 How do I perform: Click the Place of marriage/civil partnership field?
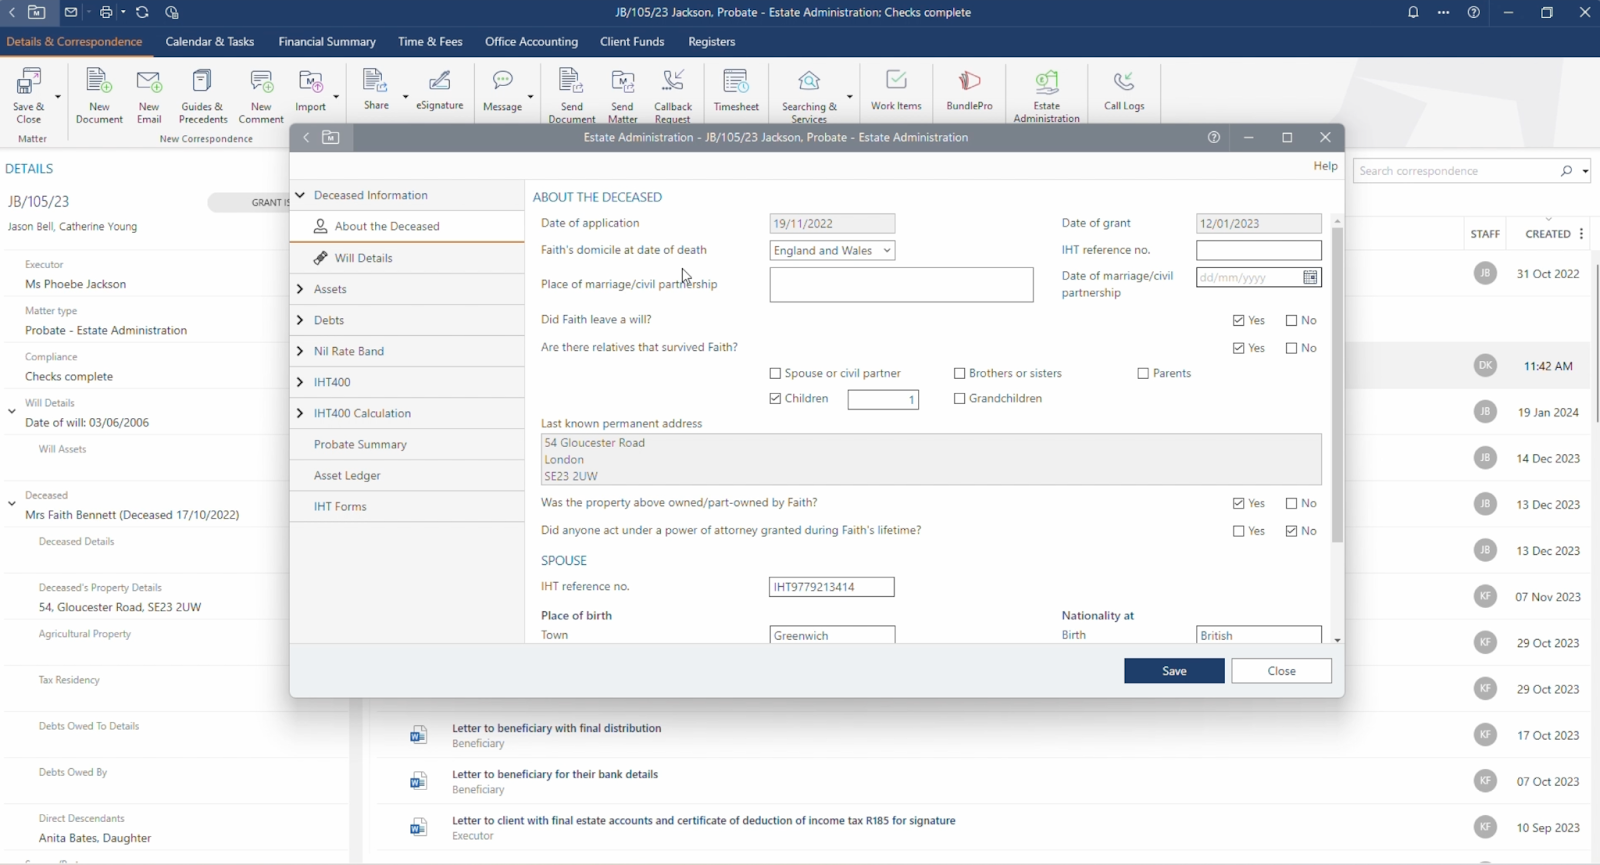(x=901, y=284)
